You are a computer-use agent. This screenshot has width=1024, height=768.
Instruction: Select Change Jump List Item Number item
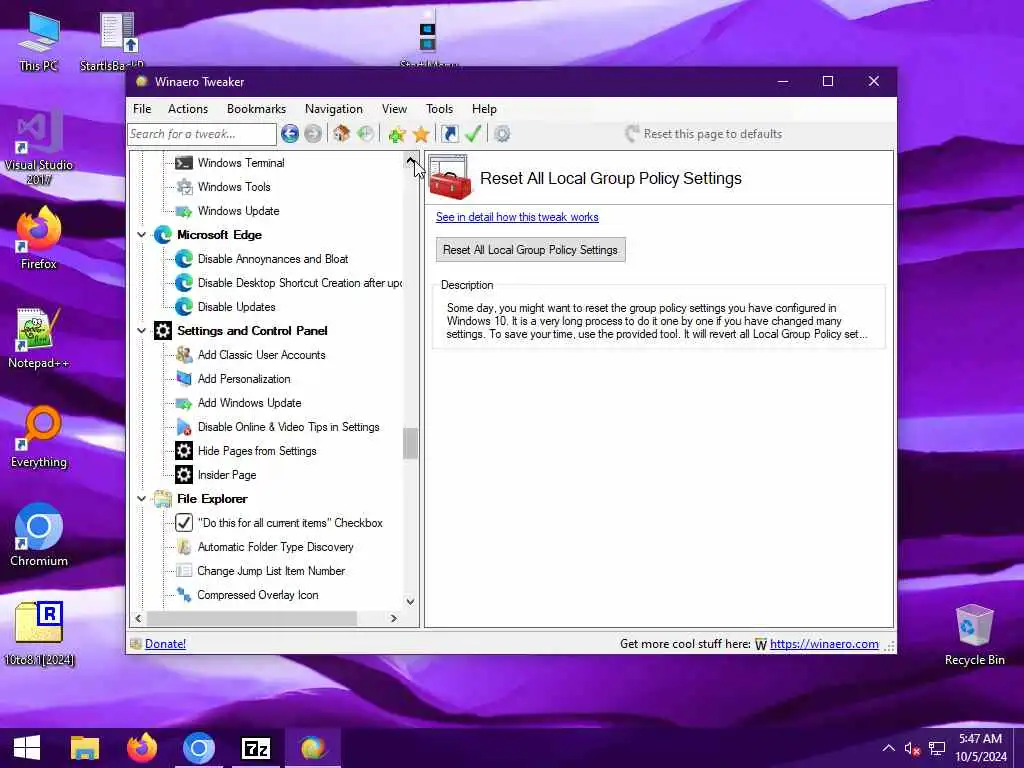coord(271,571)
